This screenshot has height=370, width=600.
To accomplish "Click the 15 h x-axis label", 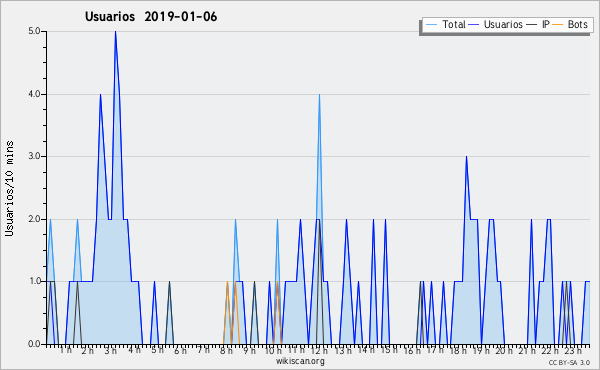I will [389, 350].
